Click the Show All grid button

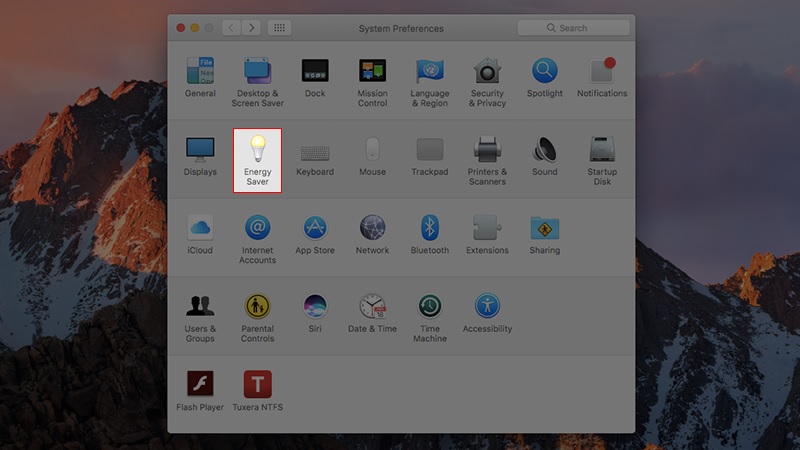280,28
